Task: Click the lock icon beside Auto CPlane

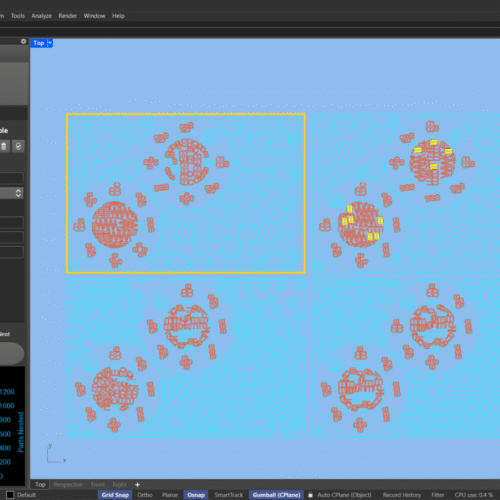Action: pos(310,495)
